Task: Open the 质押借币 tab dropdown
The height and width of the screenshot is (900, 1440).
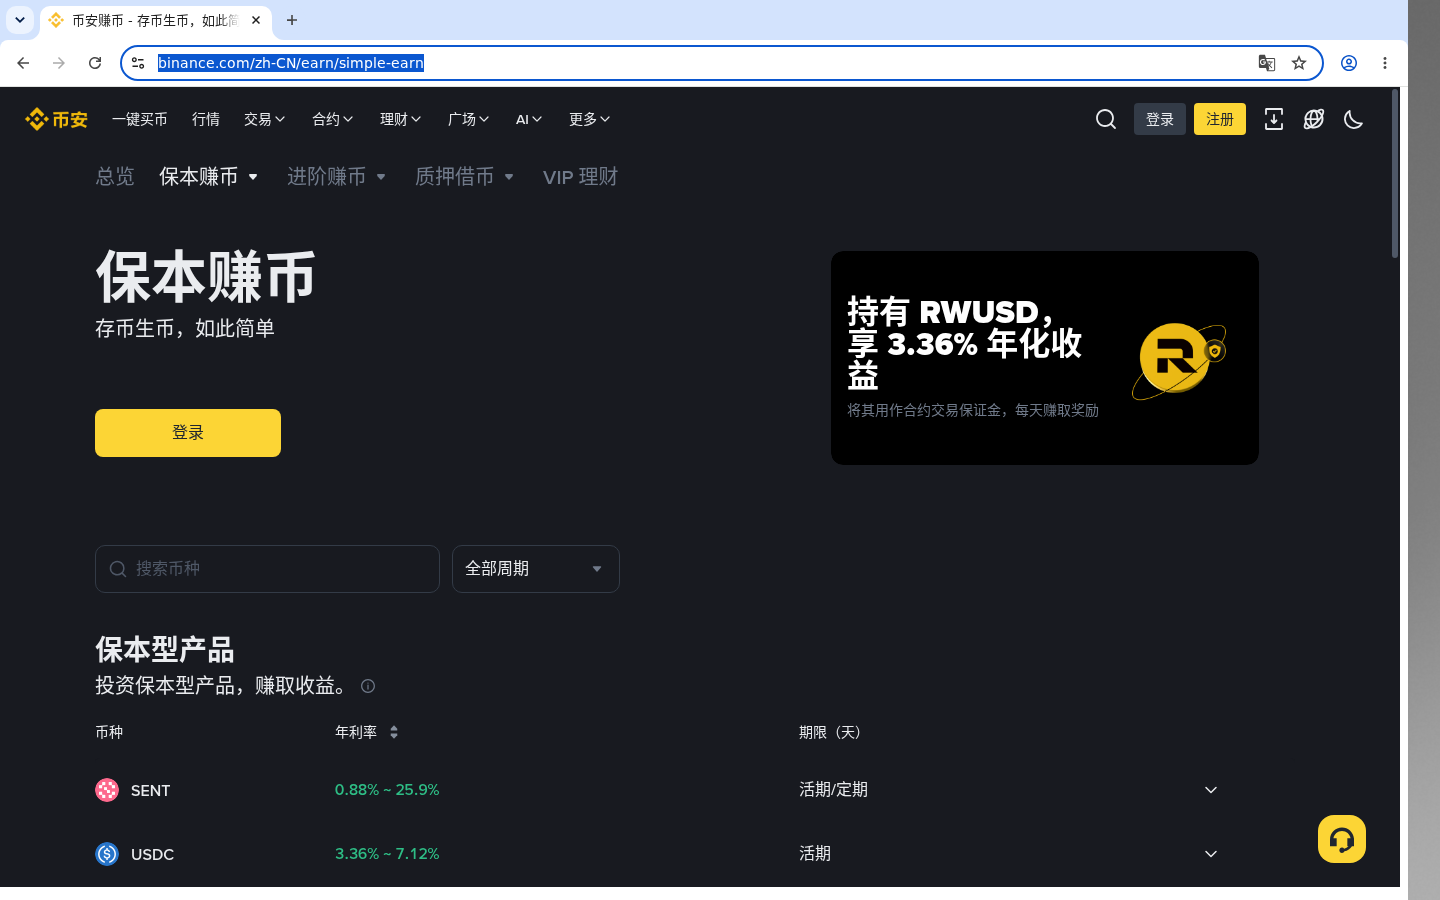Action: [x=465, y=177]
